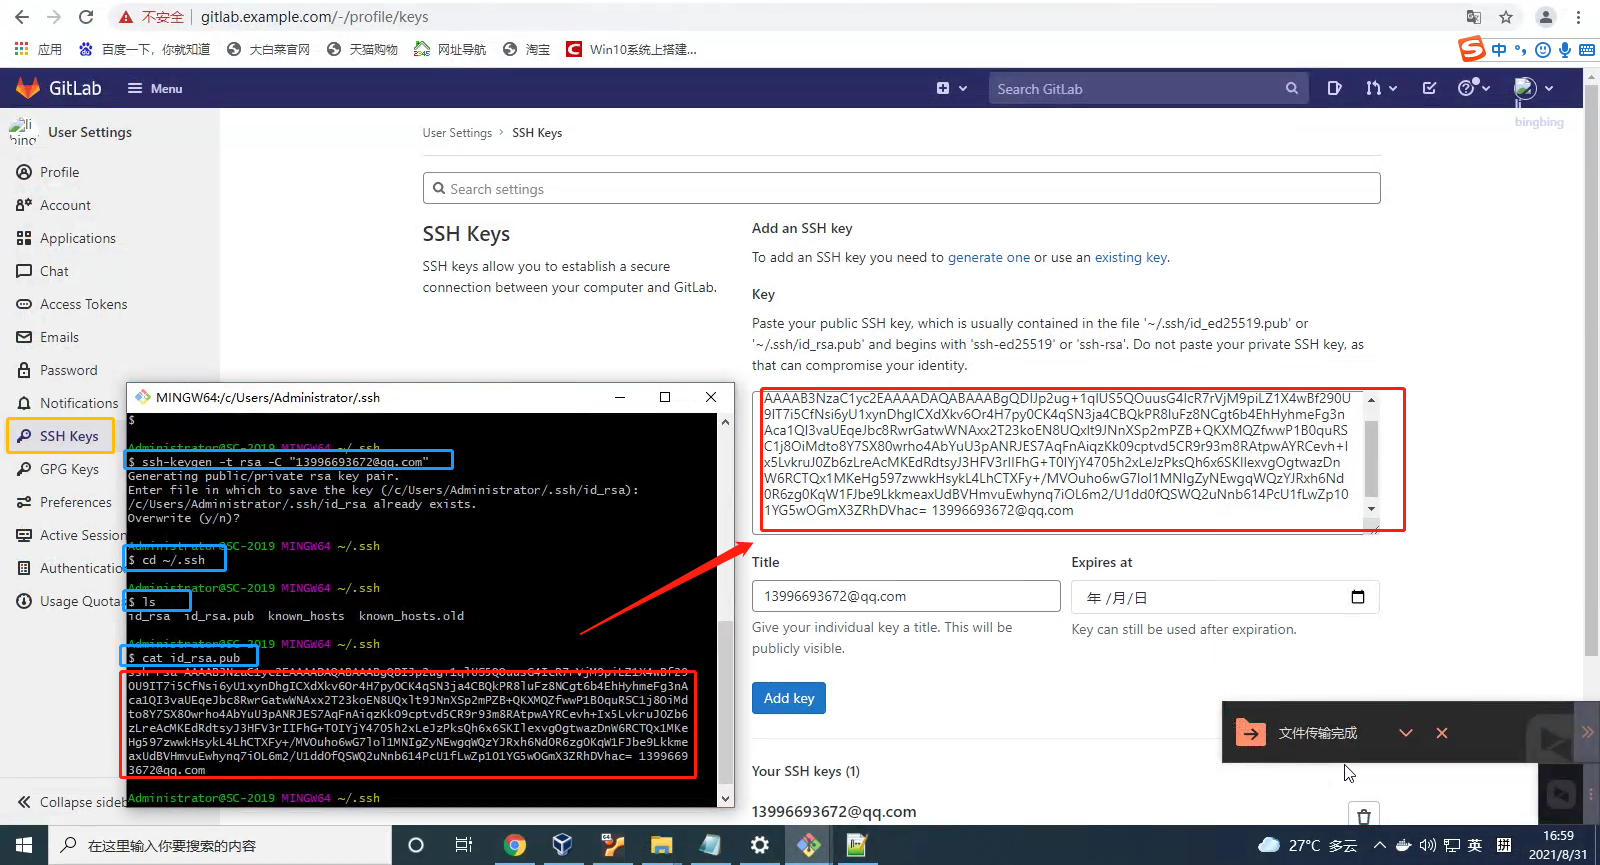The image size is (1600, 865).
Task: Click the volume icon in system tray
Action: [x=1427, y=845]
